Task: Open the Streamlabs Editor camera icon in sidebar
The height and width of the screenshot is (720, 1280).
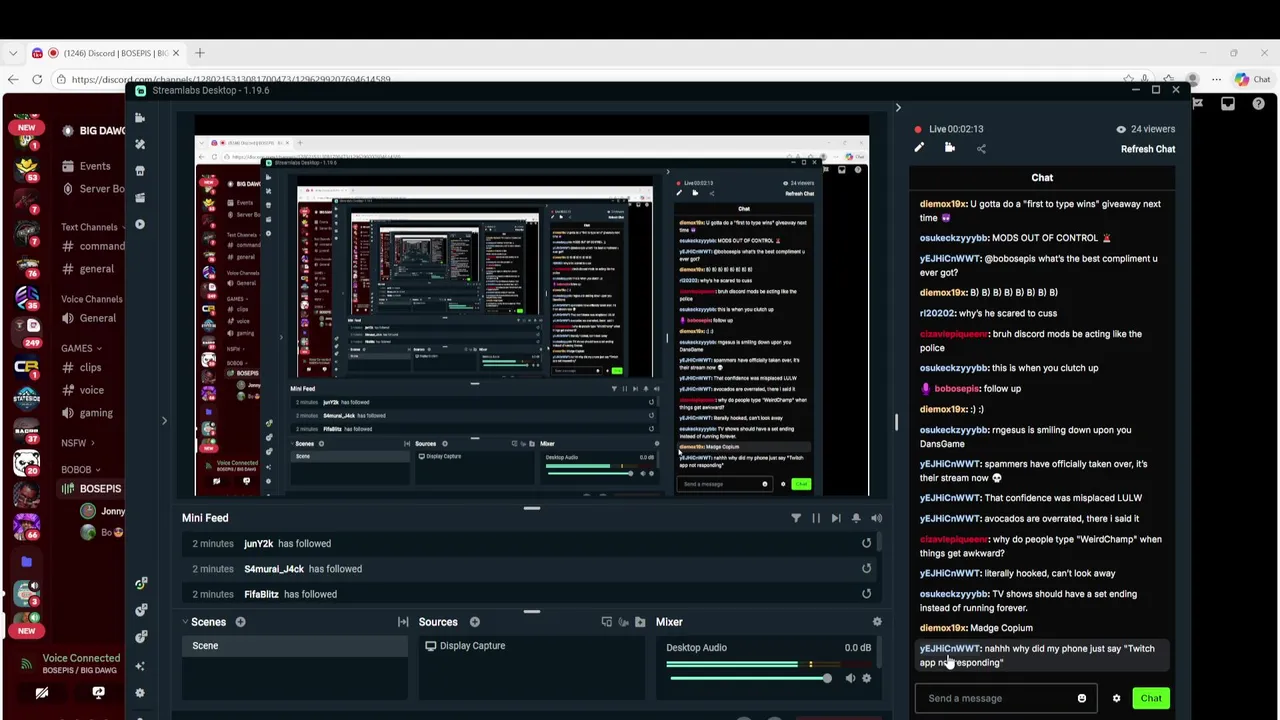Action: click(140, 118)
